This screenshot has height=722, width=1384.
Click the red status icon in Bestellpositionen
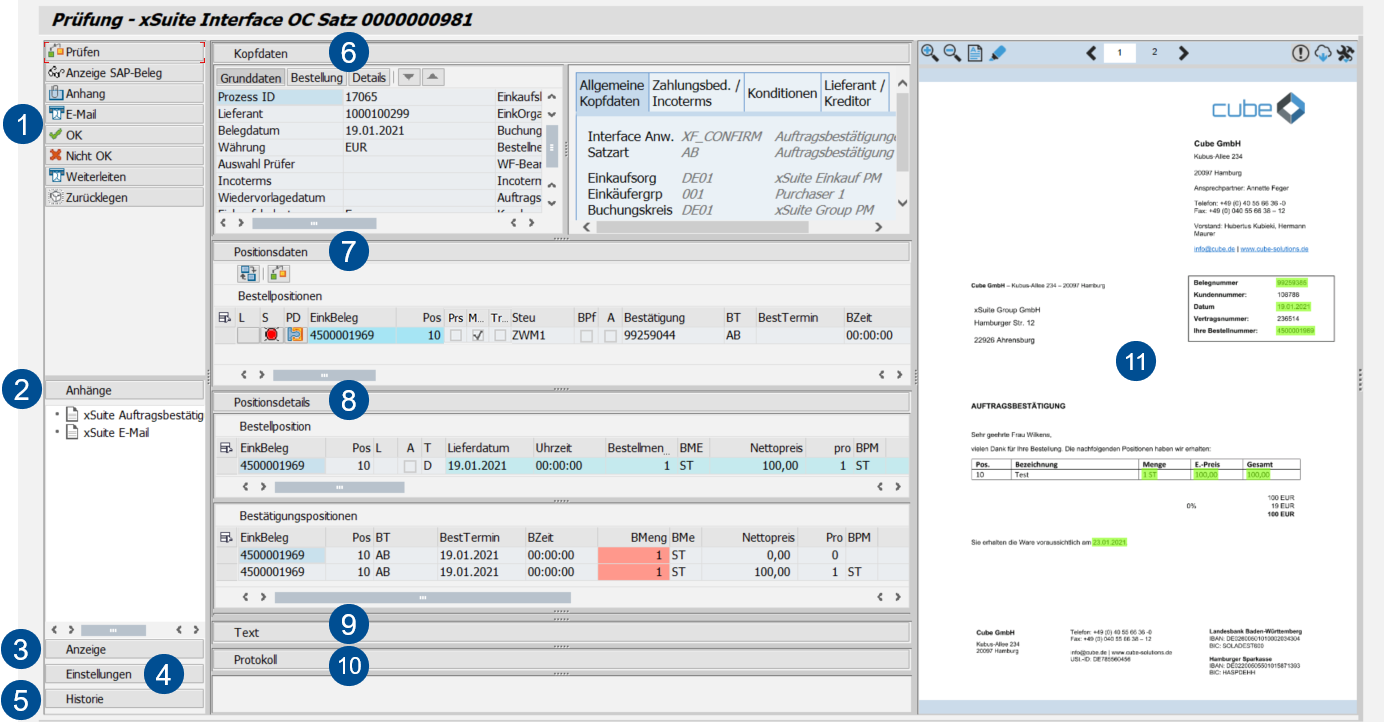click(x=272, y=335)
